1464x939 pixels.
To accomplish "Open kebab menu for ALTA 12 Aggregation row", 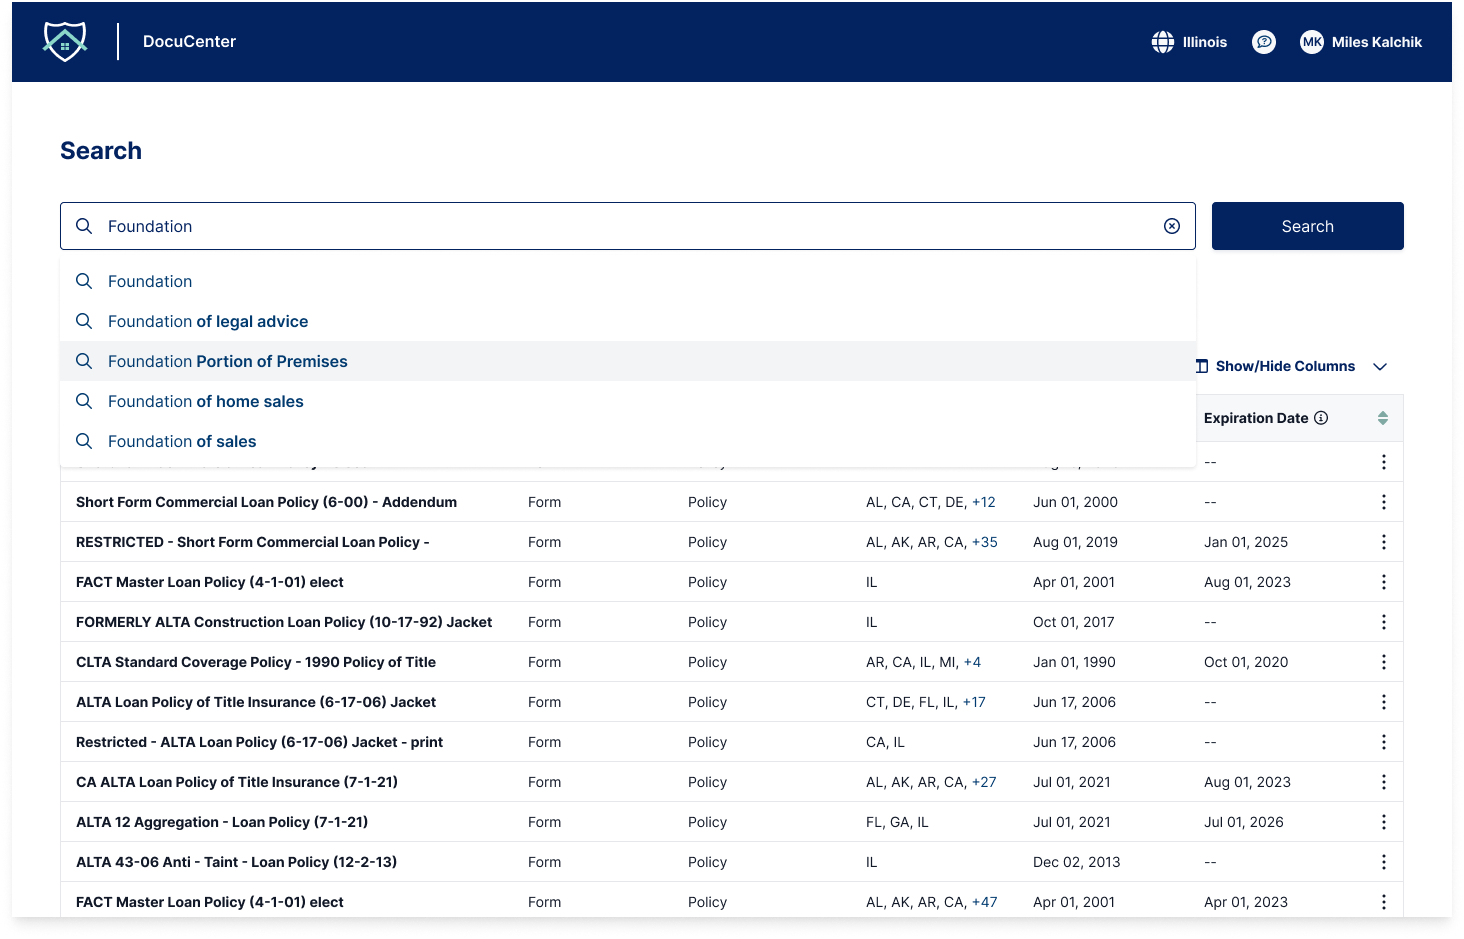I will [1384, 822].
